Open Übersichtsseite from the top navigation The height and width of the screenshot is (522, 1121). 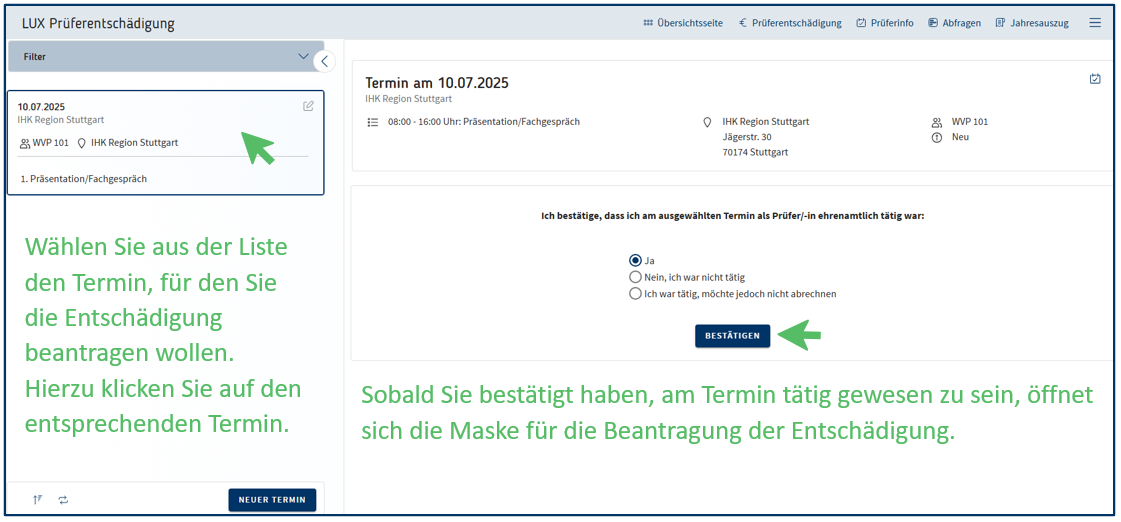683,23
